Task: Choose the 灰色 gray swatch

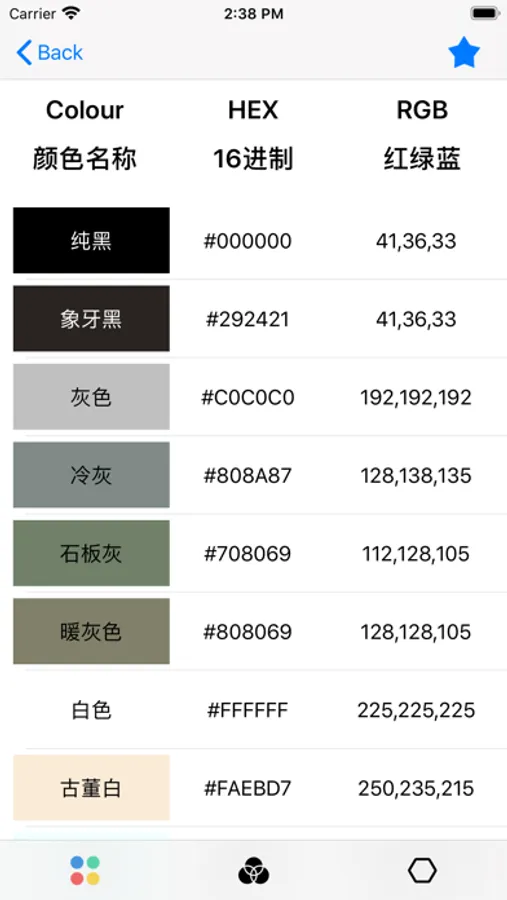Action: [x=91, y=397]
